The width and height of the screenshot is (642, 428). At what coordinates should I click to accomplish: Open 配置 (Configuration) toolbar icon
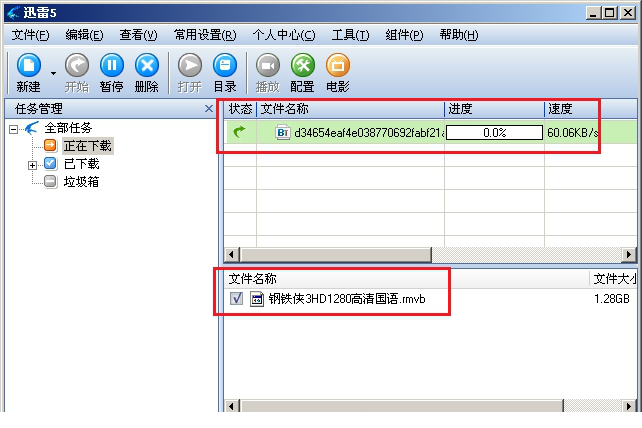[x=303, y=66]
